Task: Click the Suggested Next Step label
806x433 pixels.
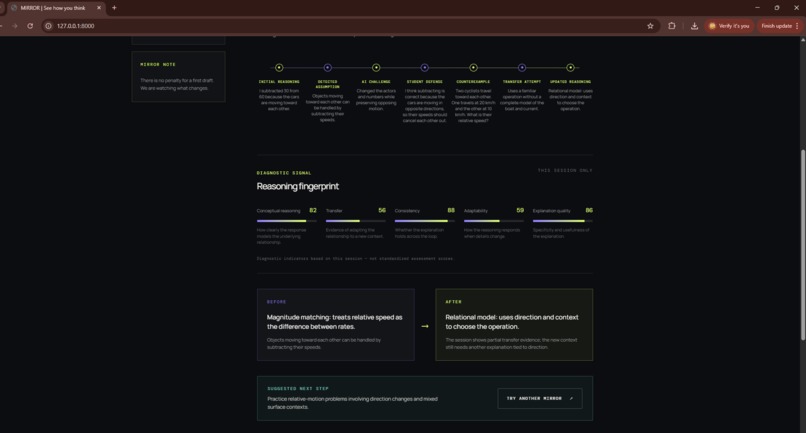Action: [298, 389]
